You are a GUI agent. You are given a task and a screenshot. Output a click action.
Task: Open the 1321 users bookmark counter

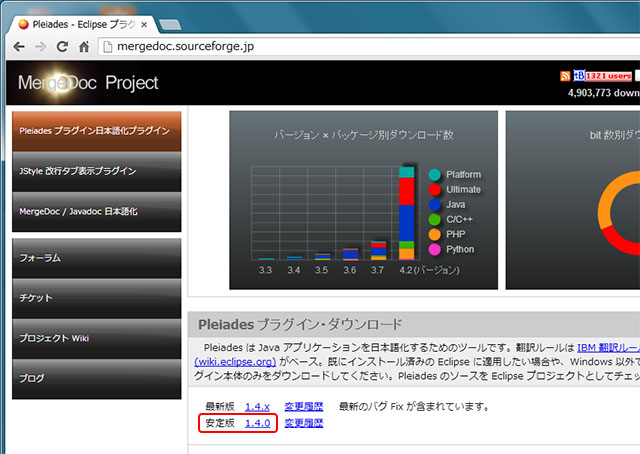coord(608,76)
